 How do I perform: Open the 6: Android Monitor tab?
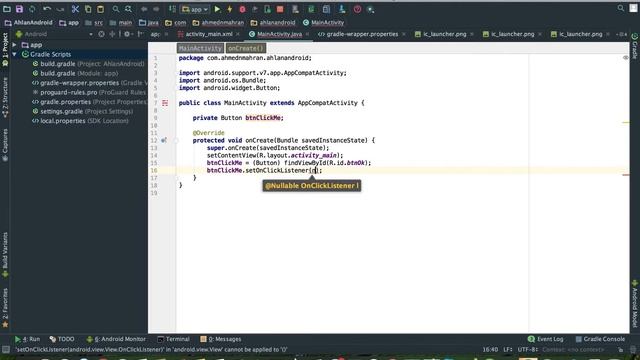click(116, 339)
